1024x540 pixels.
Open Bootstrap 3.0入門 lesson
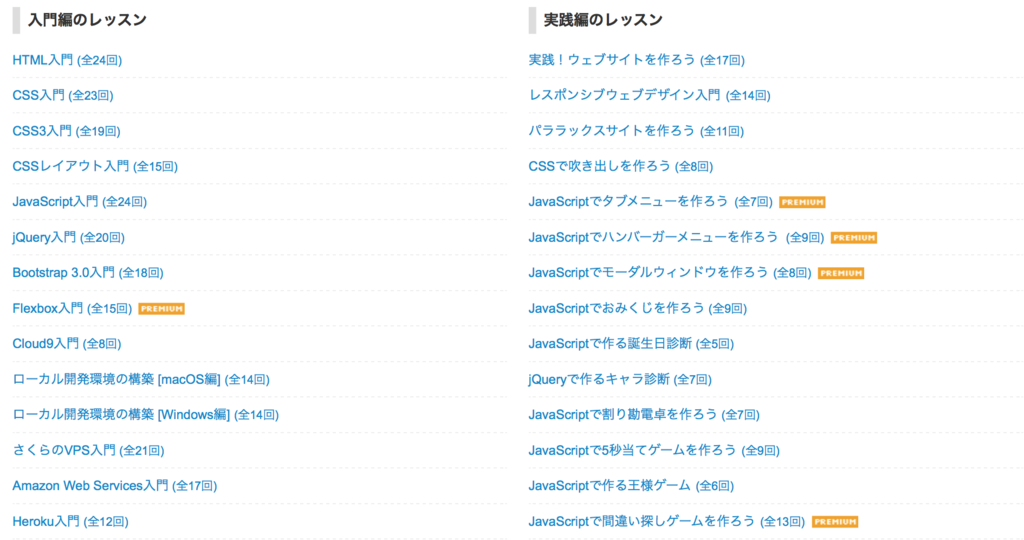coord(88,273)
